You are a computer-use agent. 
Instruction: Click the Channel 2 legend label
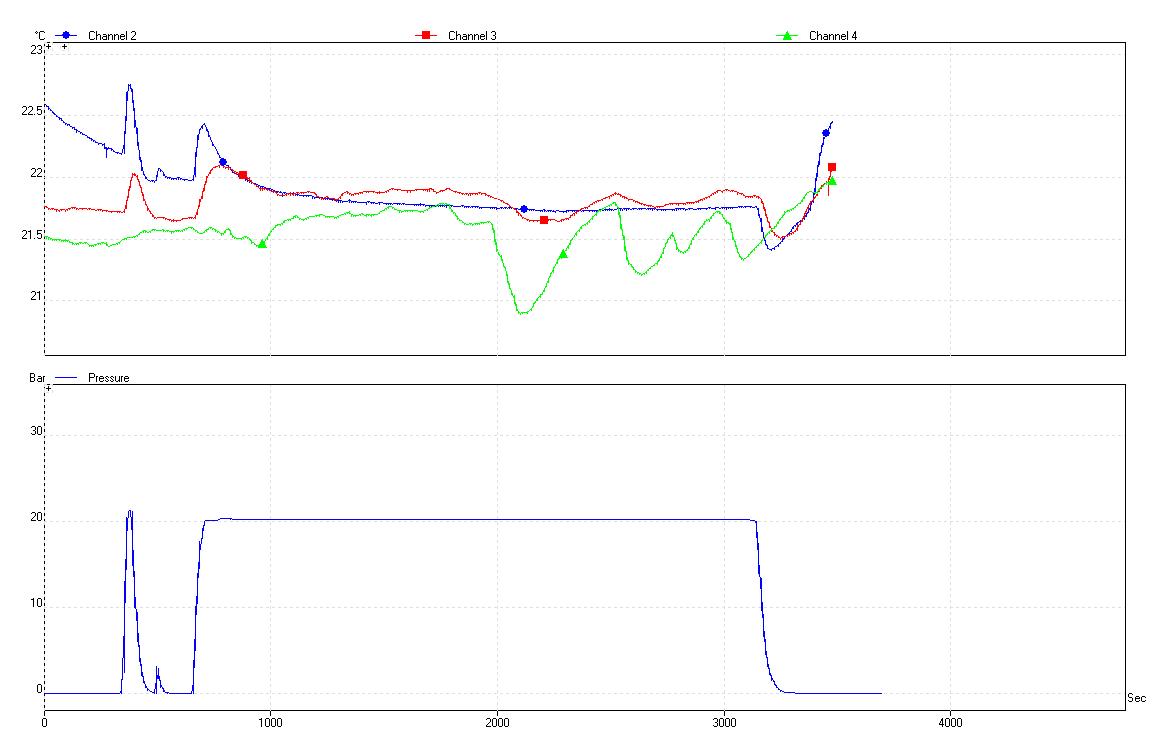click(x=112, y=36)
